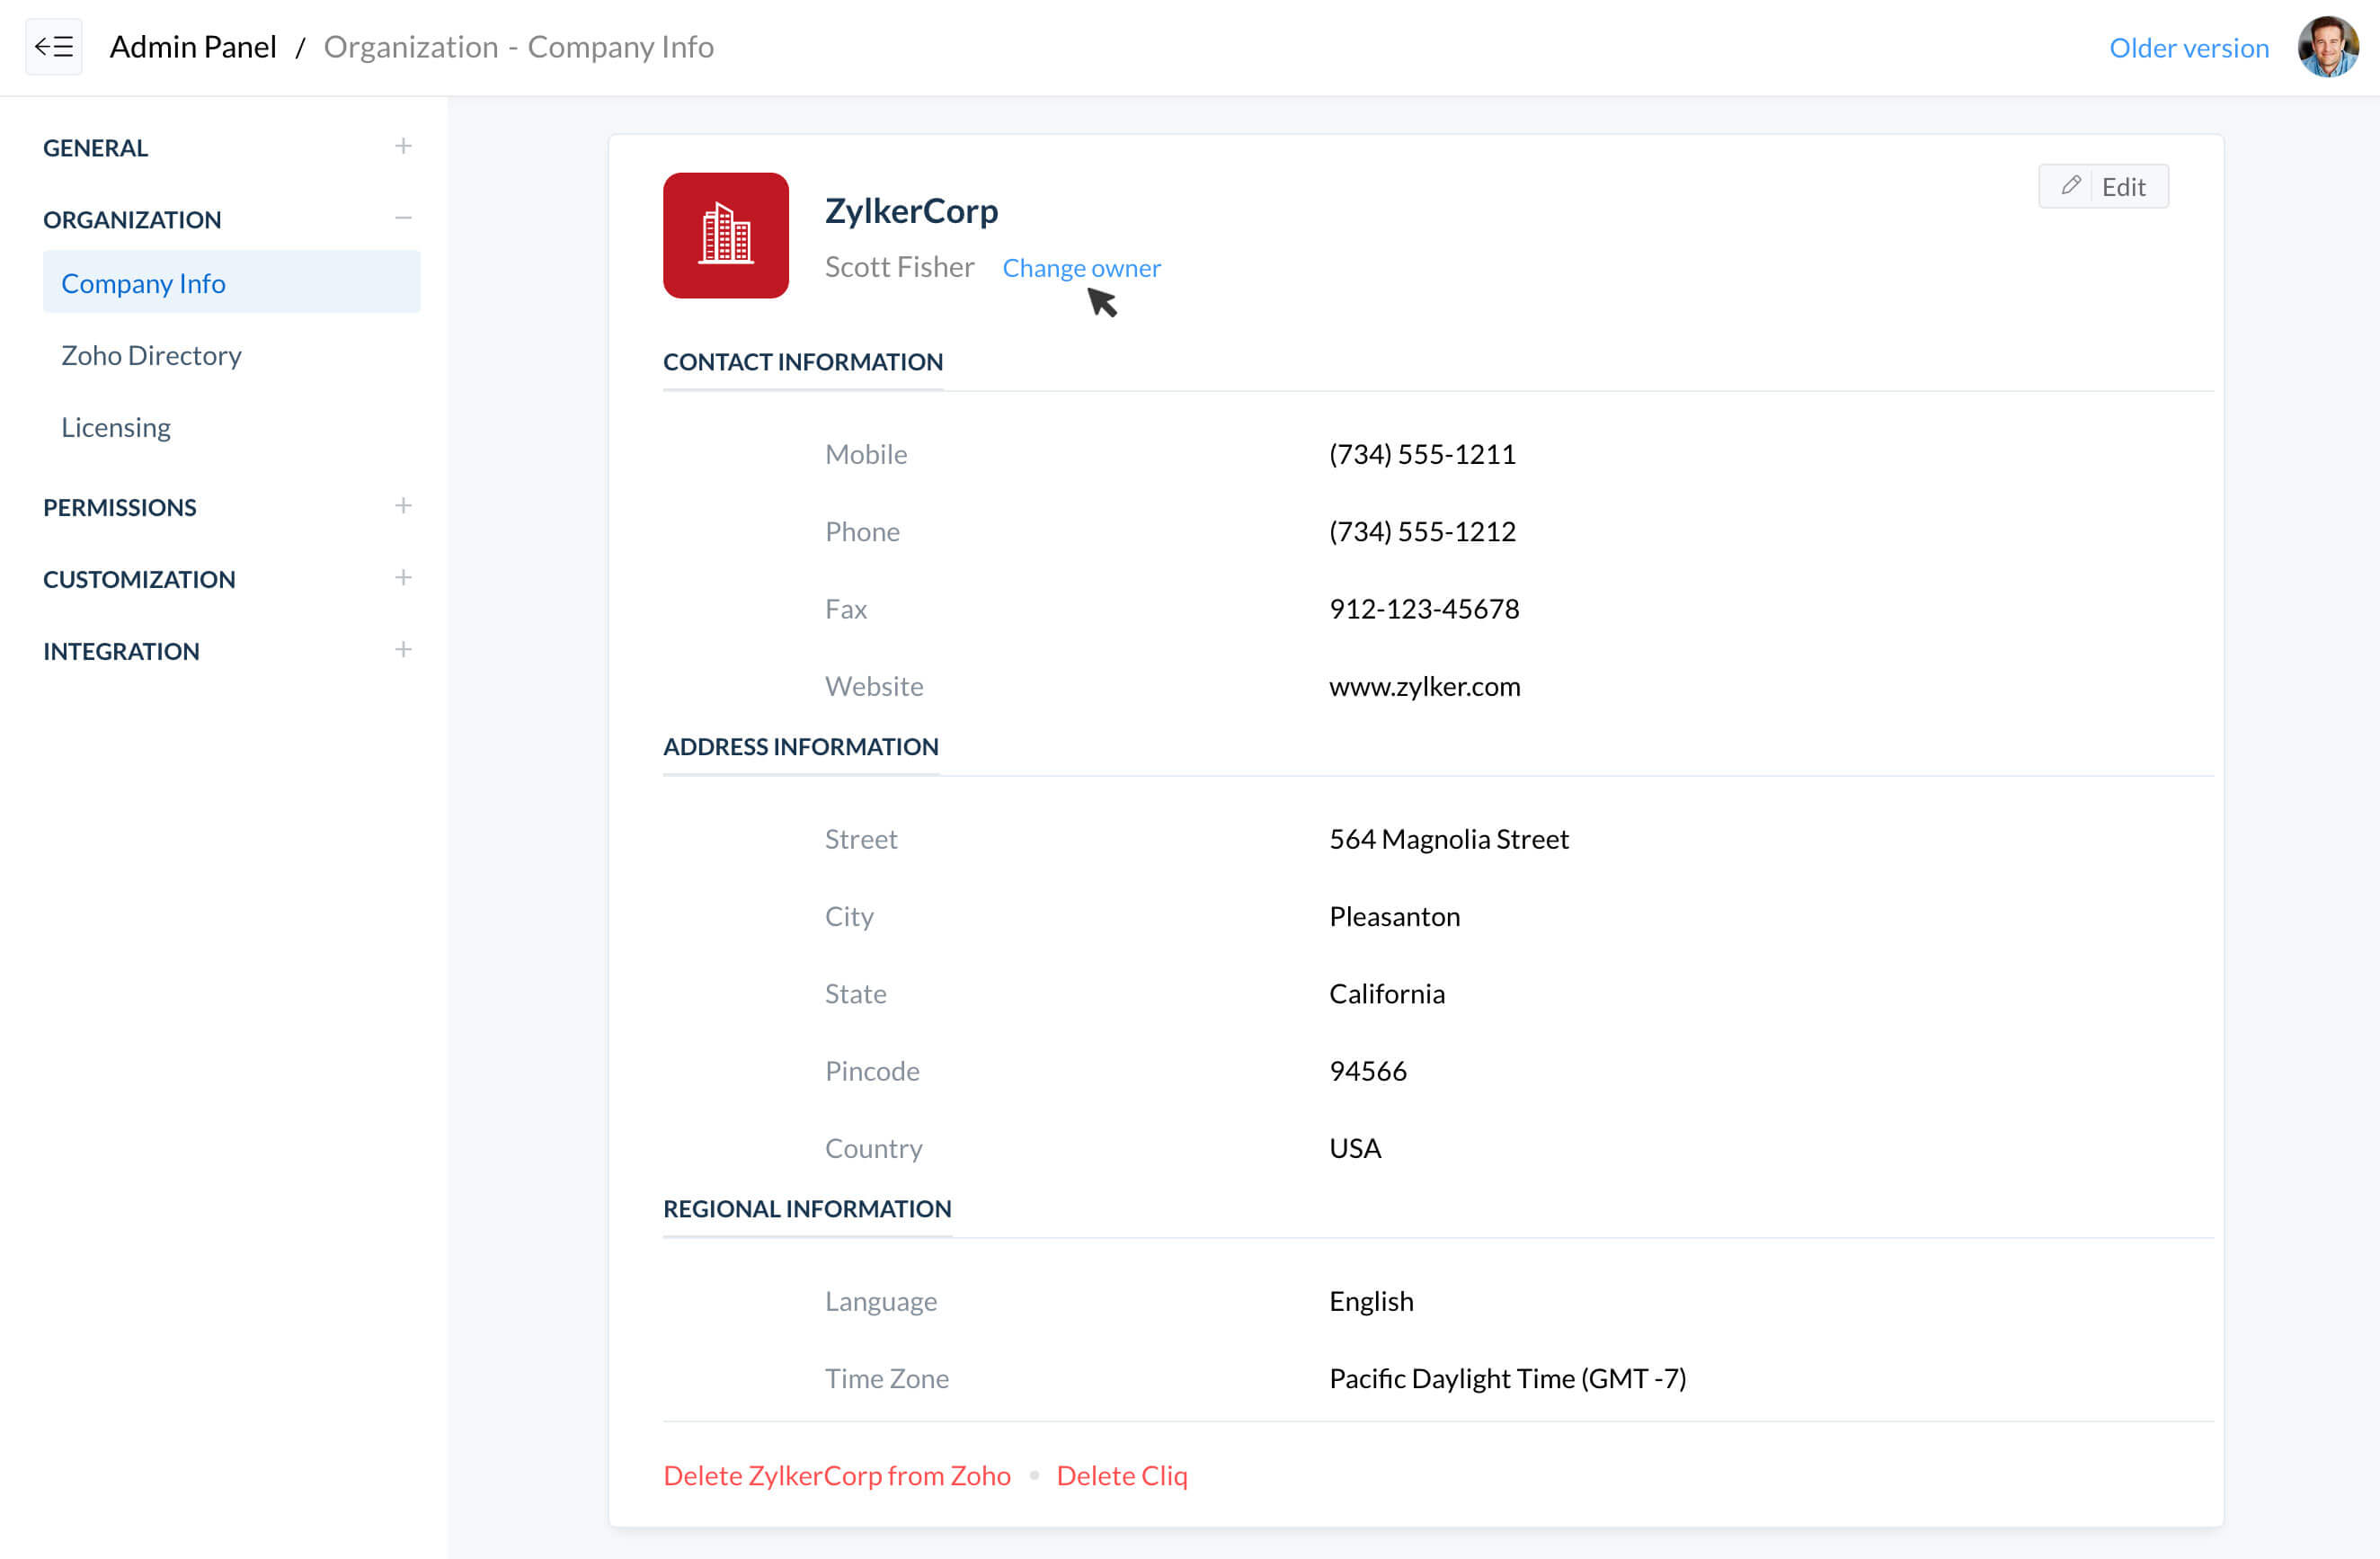Collapse the sidebar with the hamburger arrow icon
The width and height of the screenshot is (2380, 1559).
[53, 47]
